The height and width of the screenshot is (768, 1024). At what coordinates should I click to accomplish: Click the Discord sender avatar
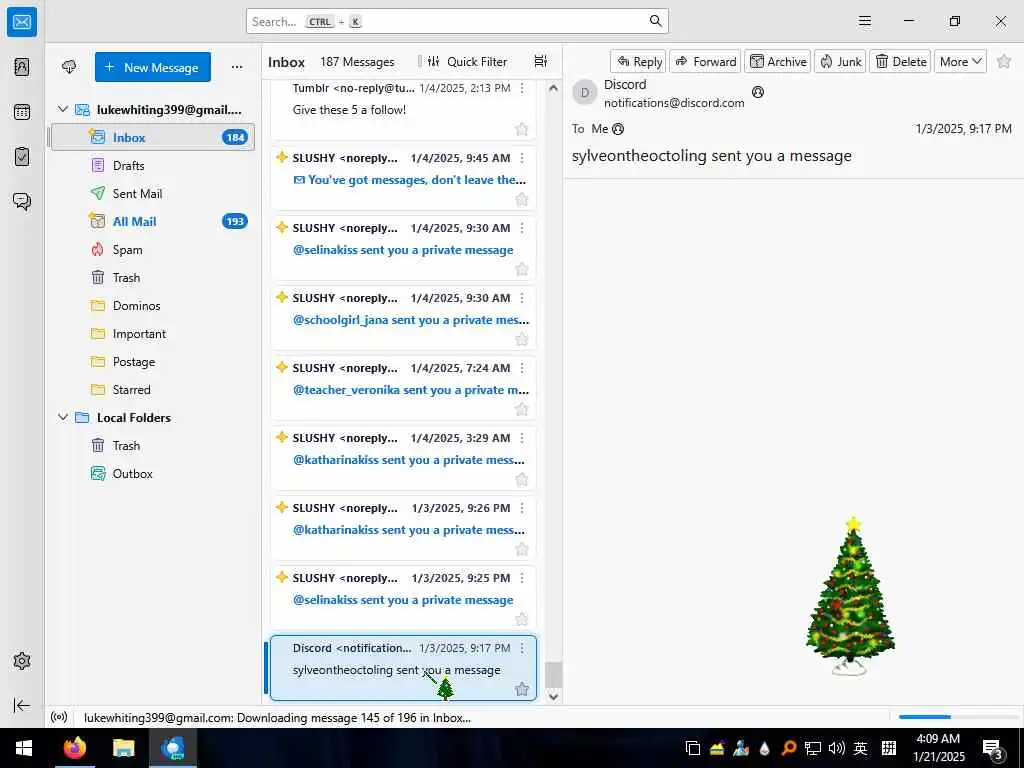click(584, 93)
